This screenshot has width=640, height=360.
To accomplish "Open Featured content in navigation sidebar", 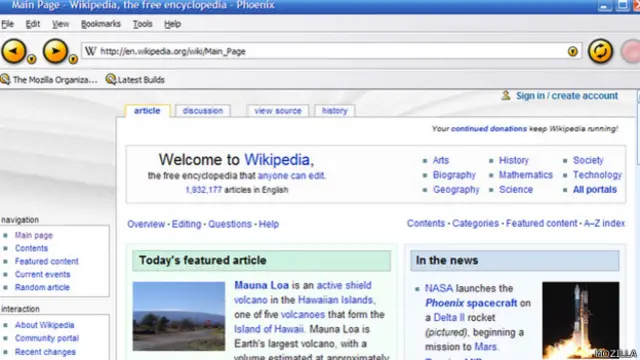I will [47, 261].
